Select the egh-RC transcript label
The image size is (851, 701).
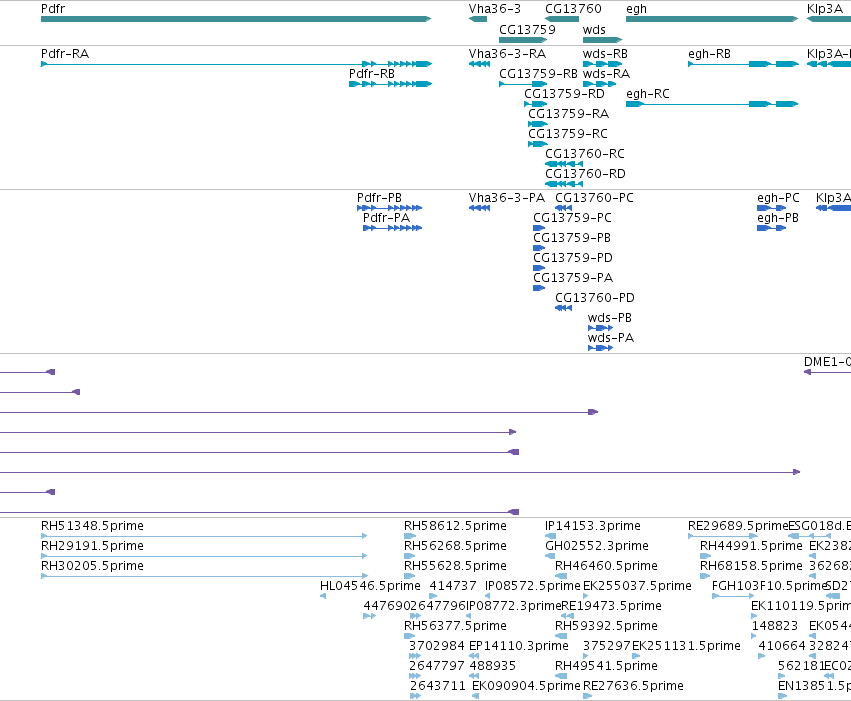[647, 94]
